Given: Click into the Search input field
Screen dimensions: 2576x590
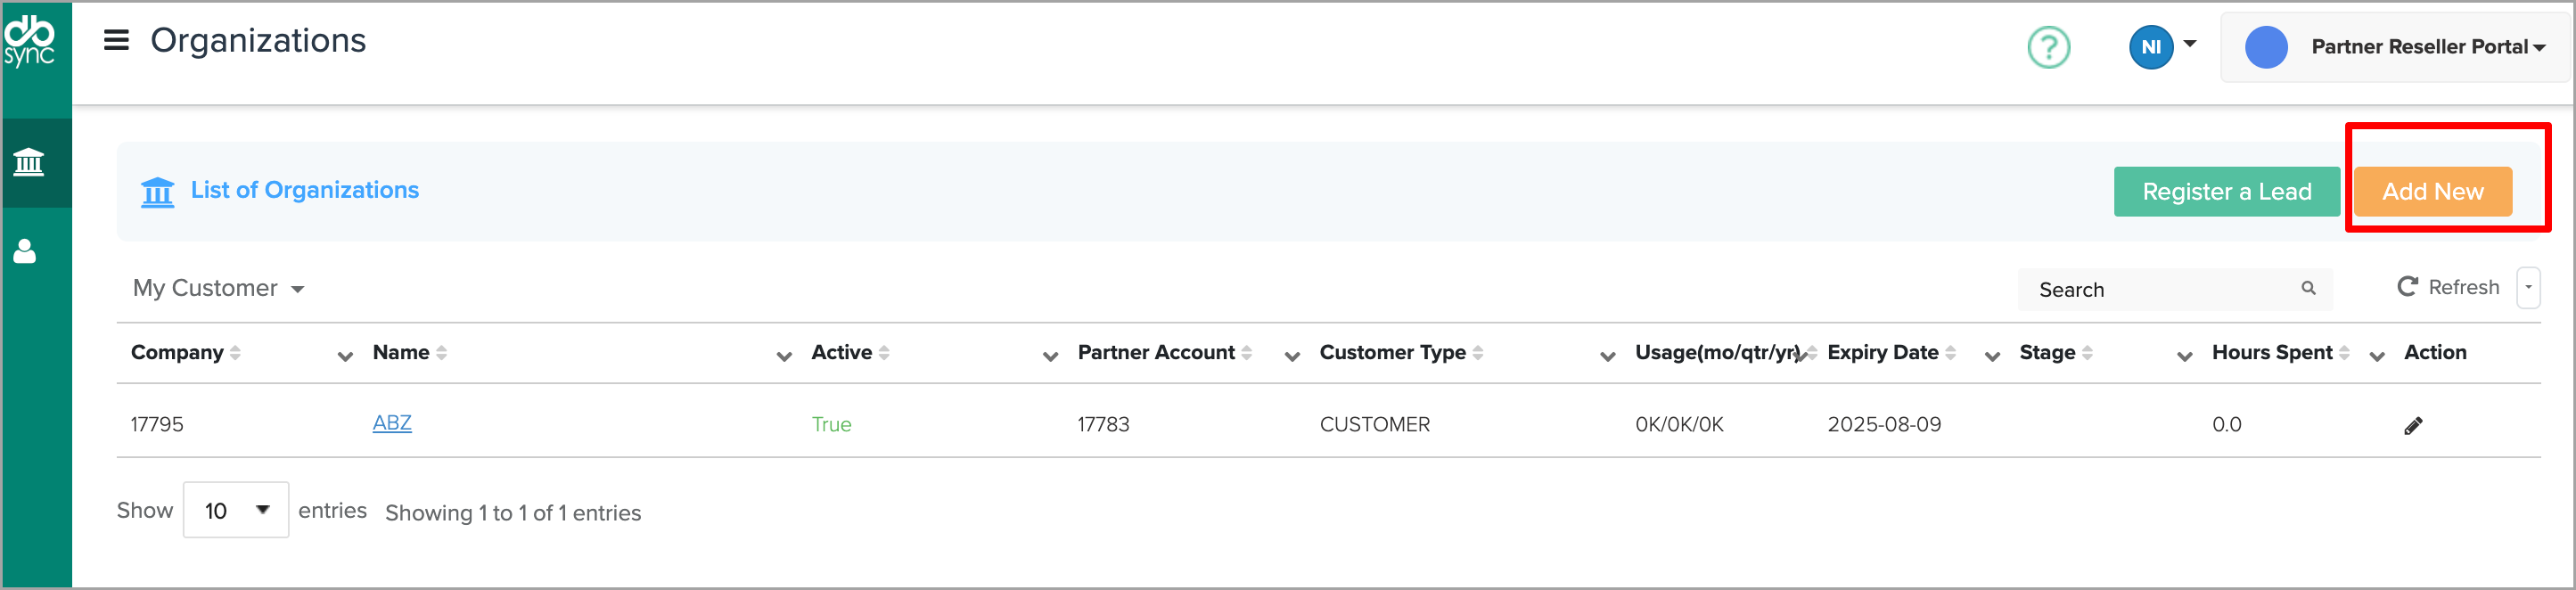Looking at the screenshot, I should 2160,290.
